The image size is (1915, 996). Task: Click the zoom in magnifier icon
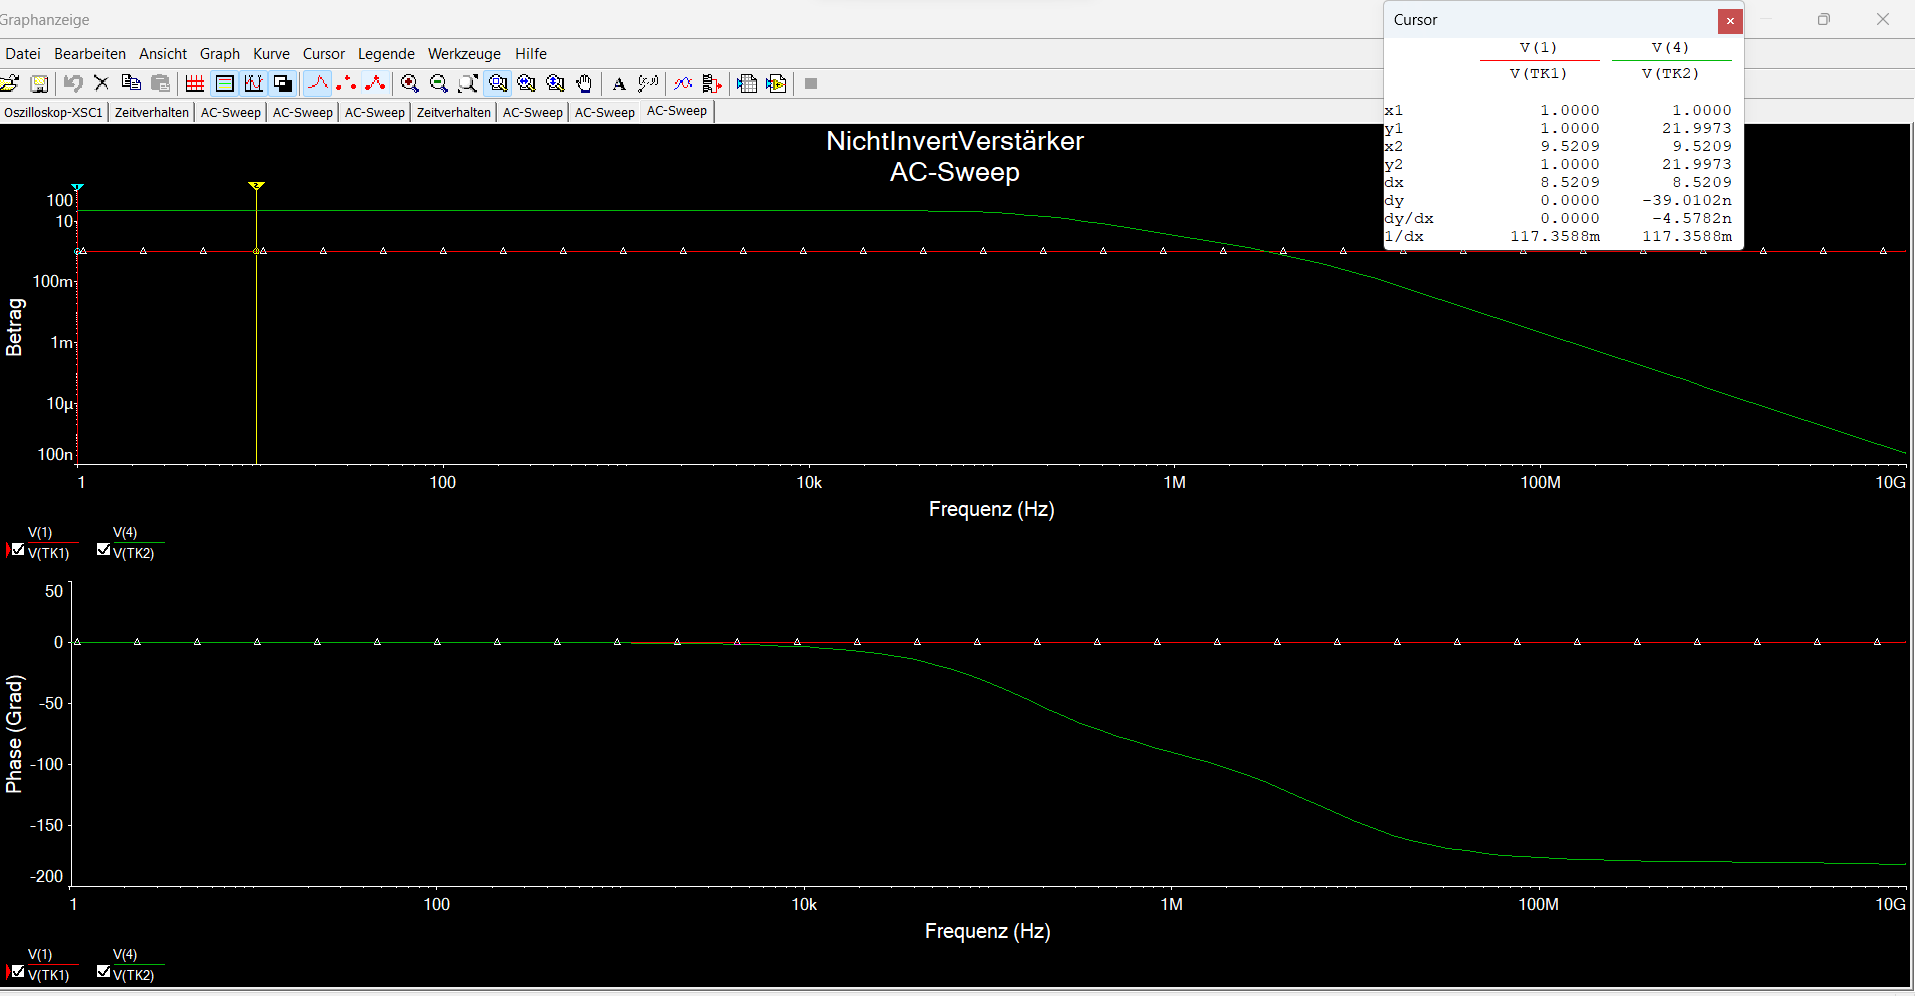[409, 84]
